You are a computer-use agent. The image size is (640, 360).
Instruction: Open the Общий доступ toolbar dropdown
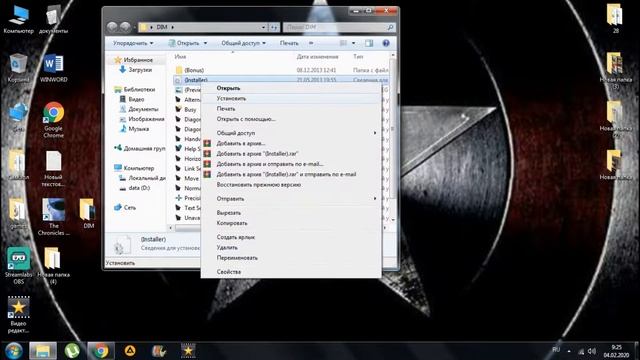(x=243, y=43)
